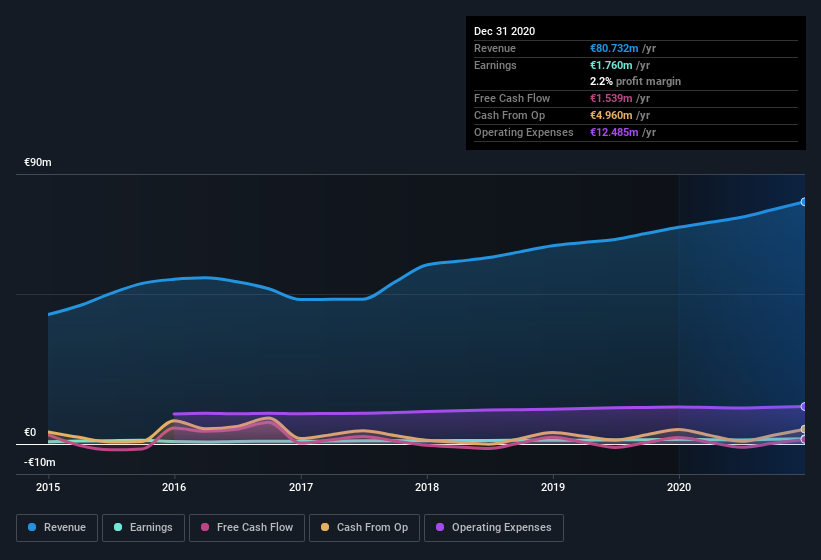Click the Operating Expenses line end marker

804,407
